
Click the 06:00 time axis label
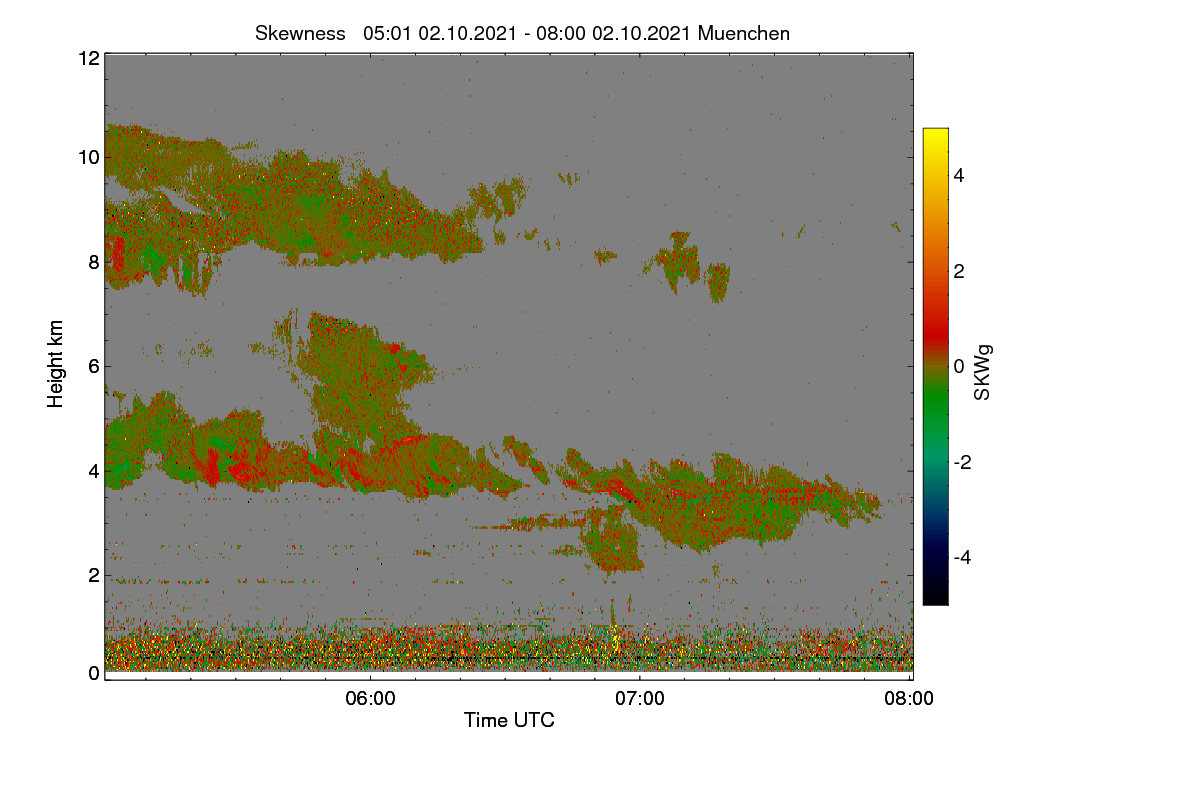370,699
